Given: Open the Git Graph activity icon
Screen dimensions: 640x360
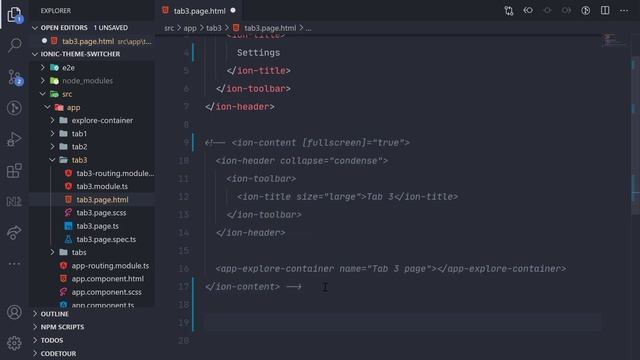Looking at the screenshot, I should 14,108.
